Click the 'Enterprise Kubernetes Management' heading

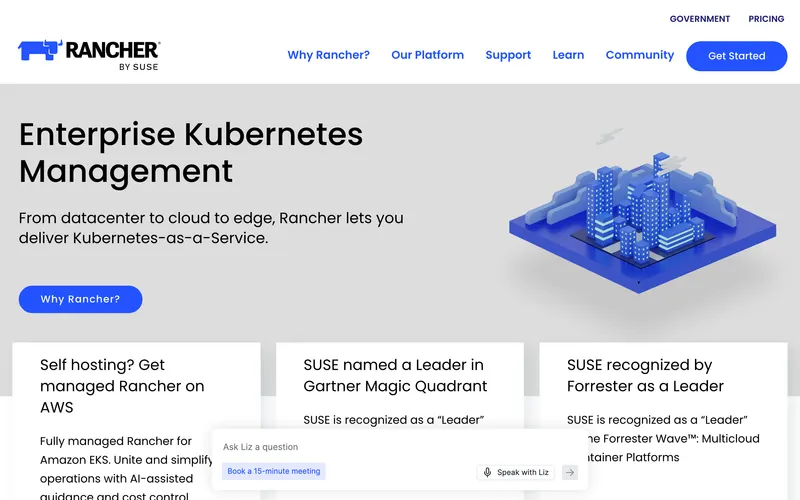[x=191, y=153]
